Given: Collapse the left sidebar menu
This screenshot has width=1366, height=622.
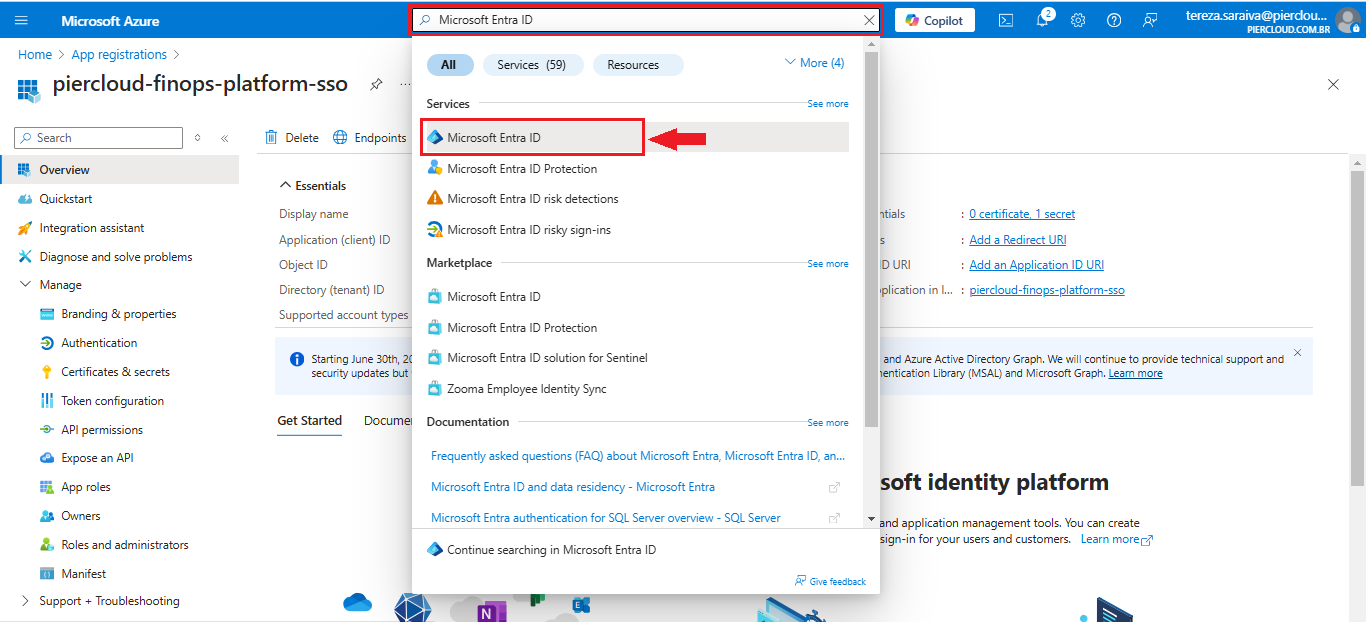Looking at the screenshot, I should point(225,138).
